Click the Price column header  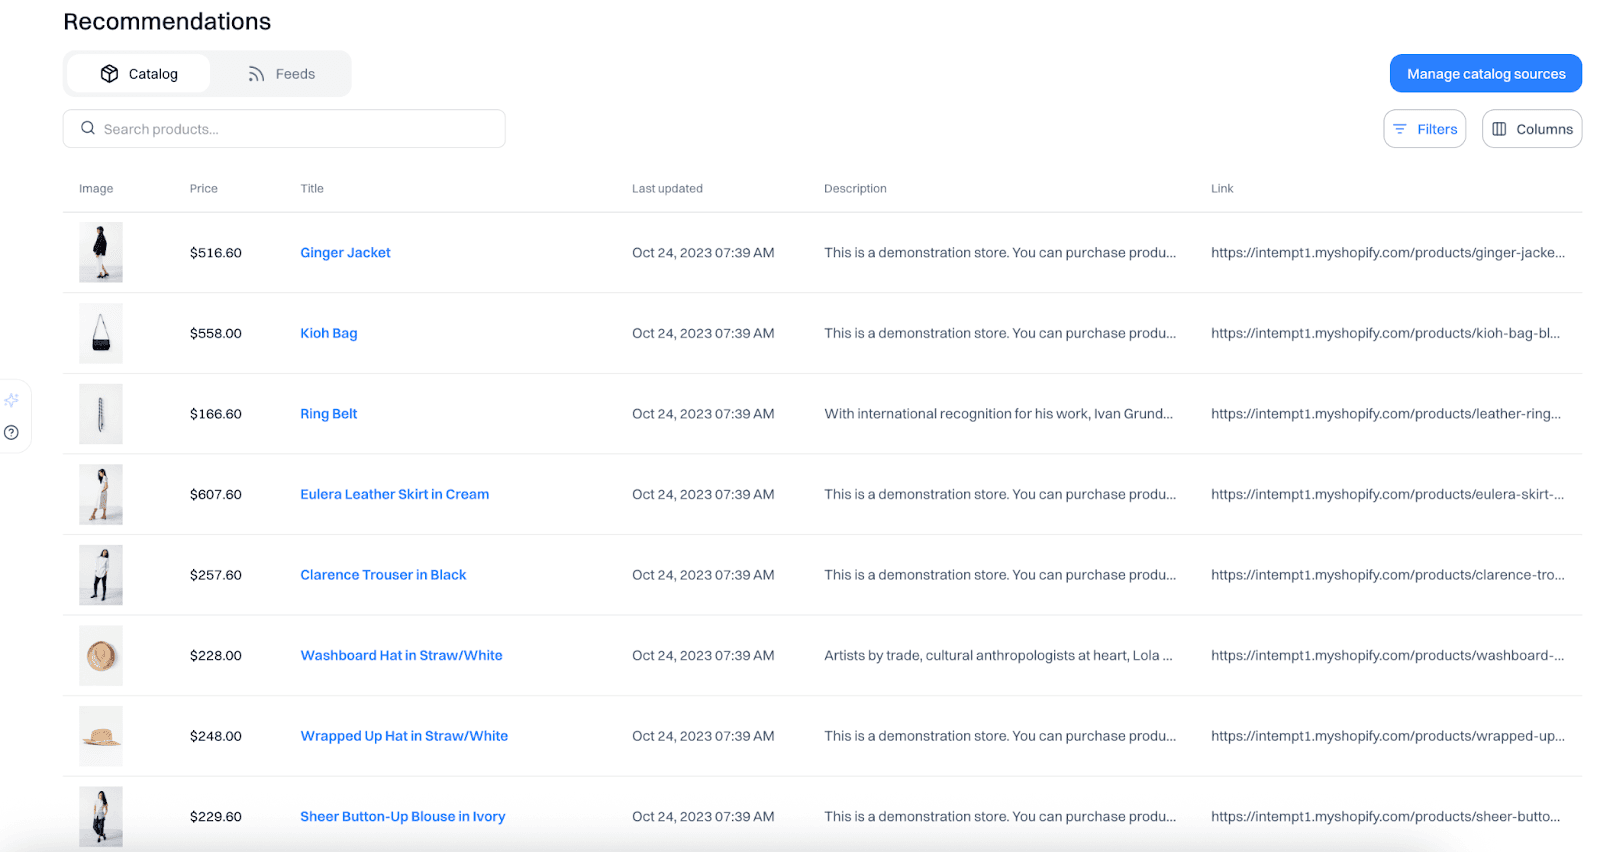(x=204, y=188)
